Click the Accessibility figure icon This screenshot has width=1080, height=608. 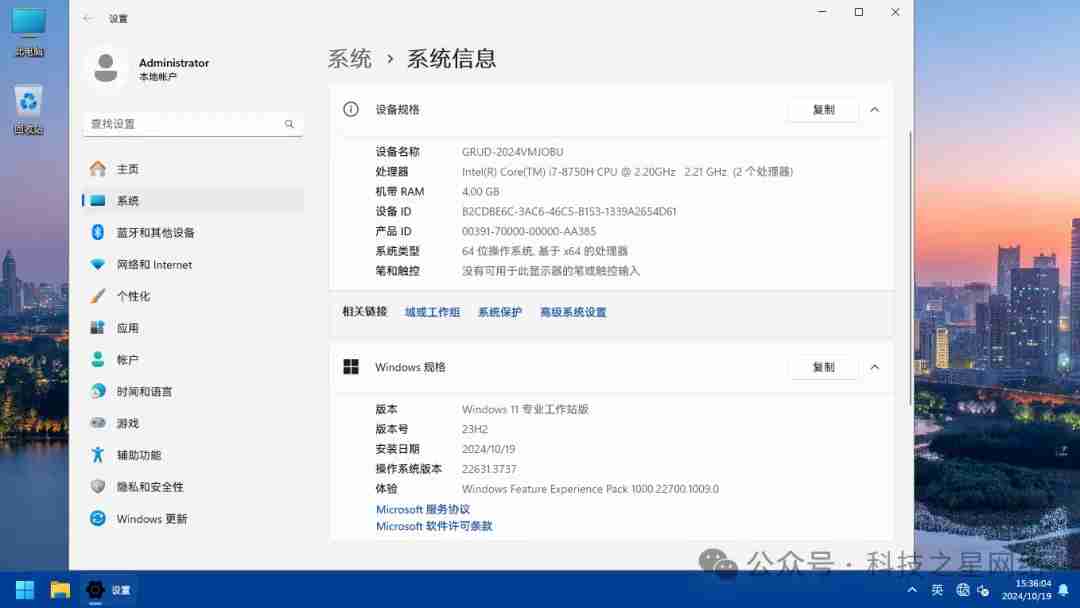point(98,455)
